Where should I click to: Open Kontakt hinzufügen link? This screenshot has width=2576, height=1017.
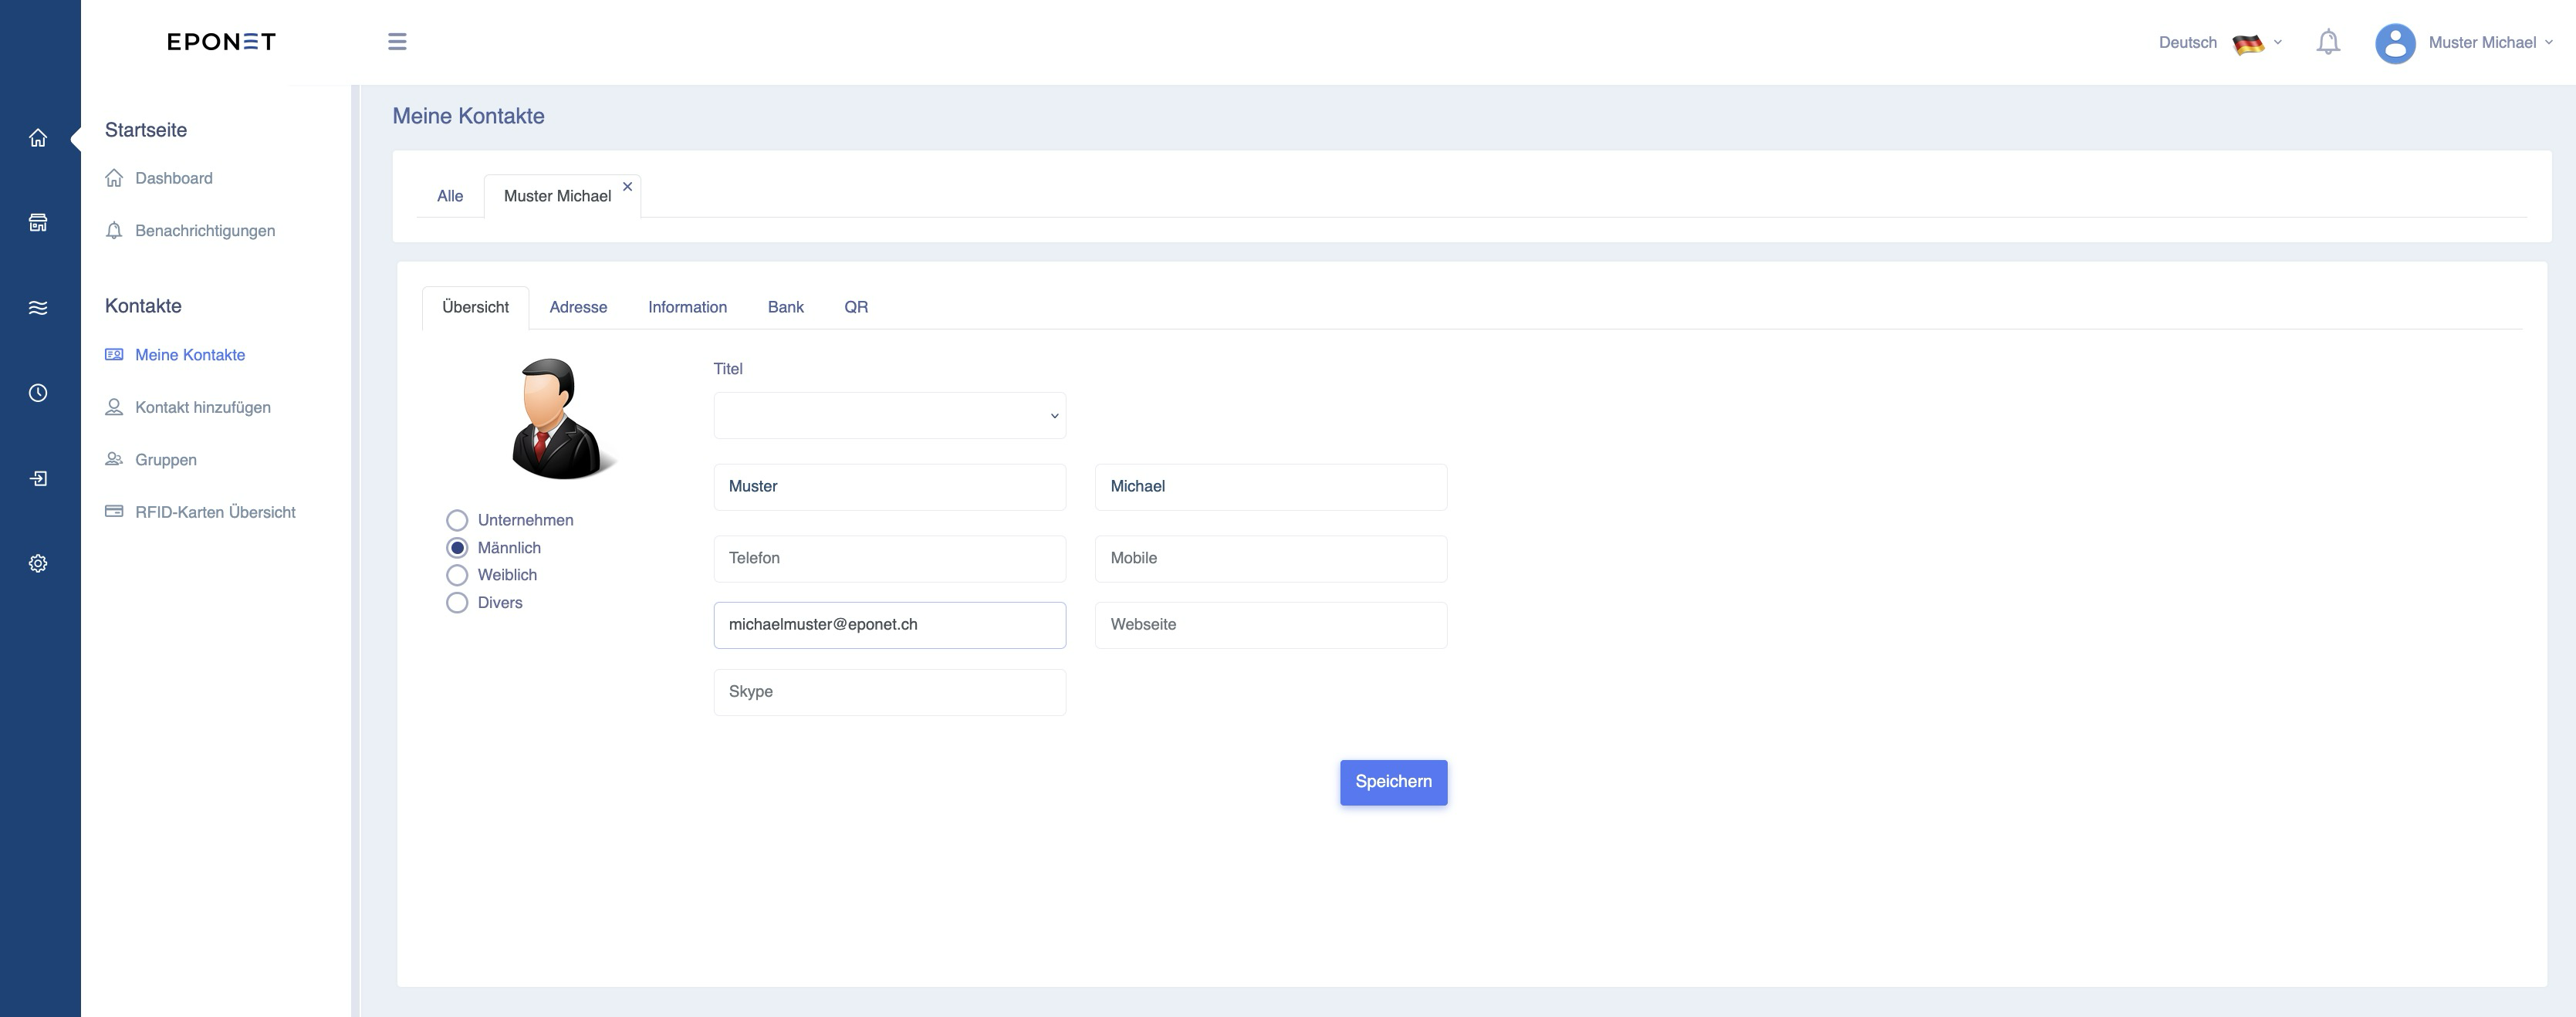203,407
